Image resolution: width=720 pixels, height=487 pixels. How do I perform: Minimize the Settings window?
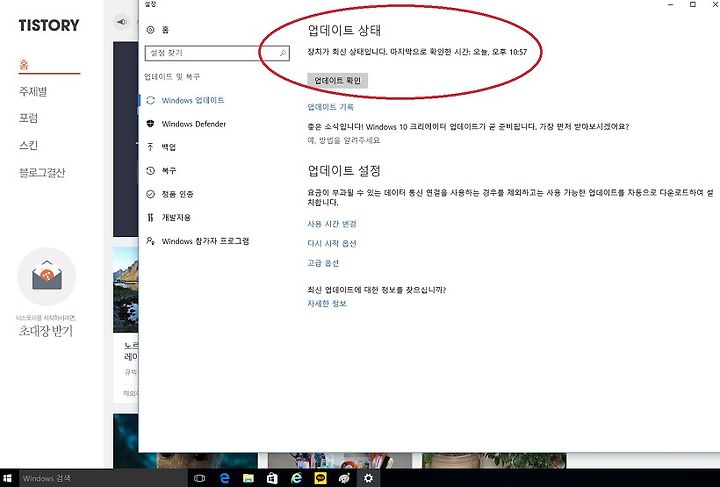(x=671, y=5)
